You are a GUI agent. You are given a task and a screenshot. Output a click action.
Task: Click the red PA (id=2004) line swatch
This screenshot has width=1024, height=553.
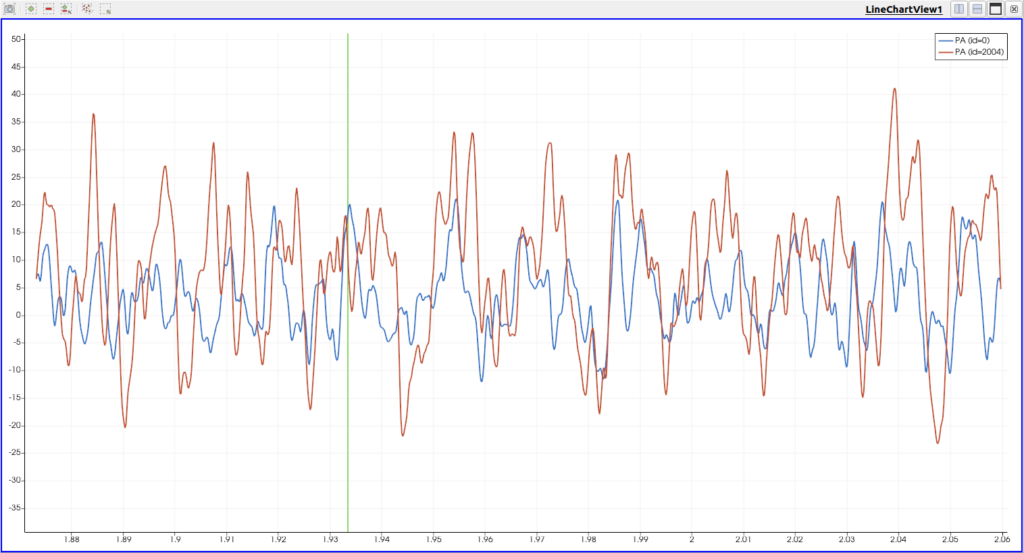click(x=945, y=52)
